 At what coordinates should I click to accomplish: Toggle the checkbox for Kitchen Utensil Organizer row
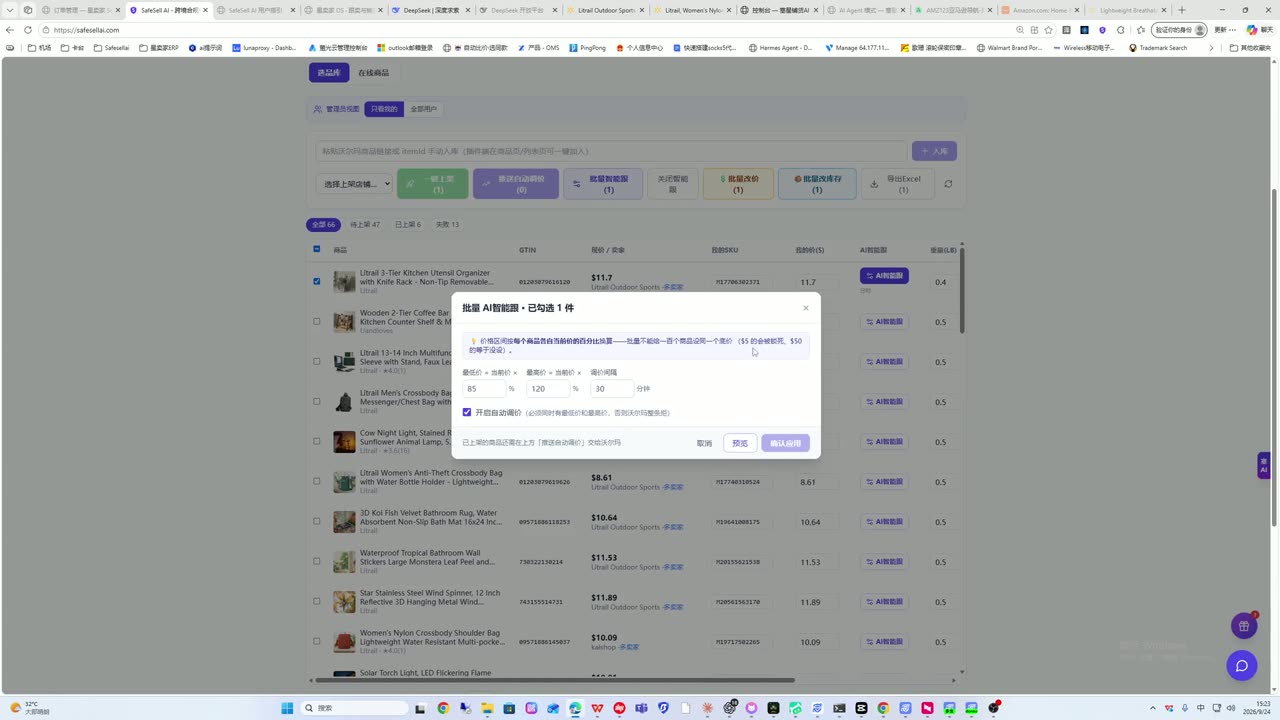tap(317, 282)
